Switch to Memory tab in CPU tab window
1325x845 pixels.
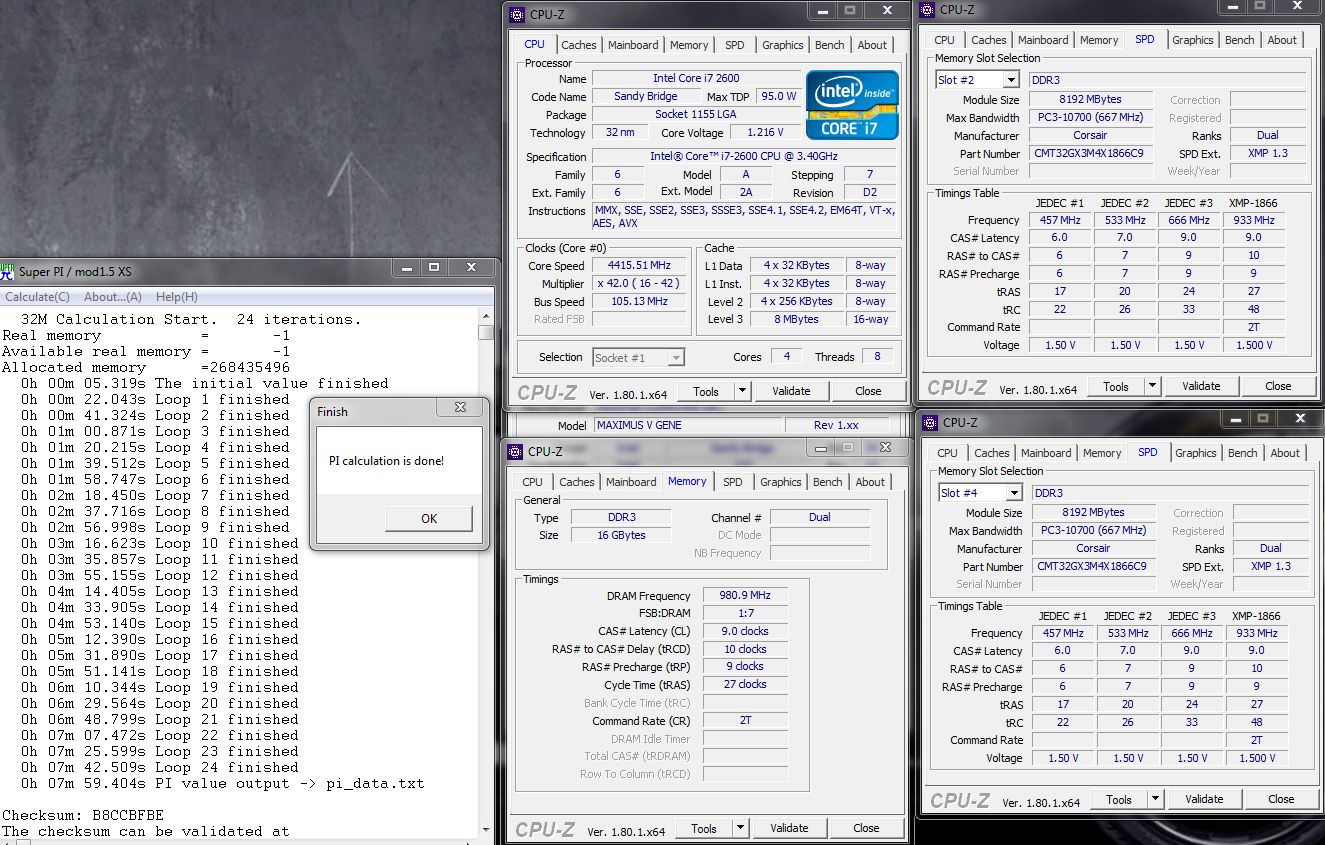coord(689,45)
